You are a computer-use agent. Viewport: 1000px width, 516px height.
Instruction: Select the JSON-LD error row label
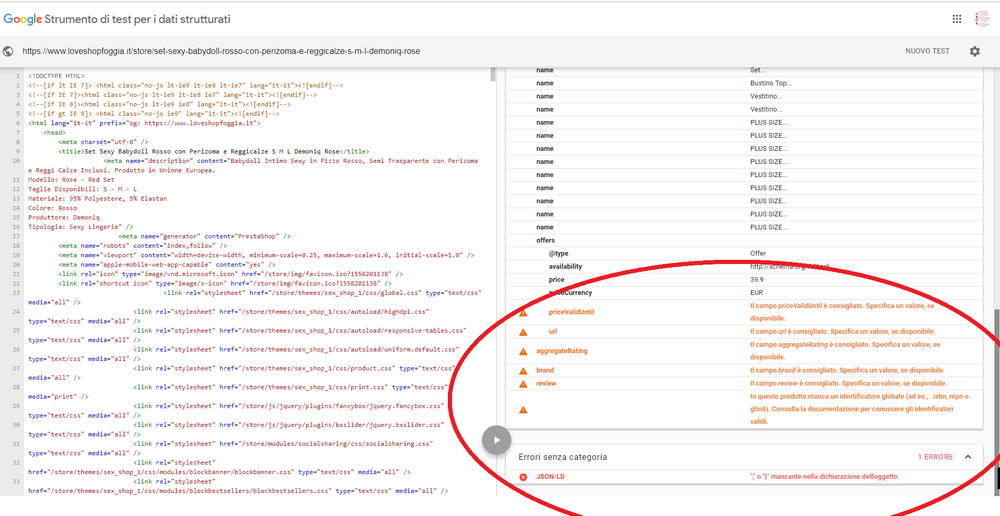tap(551, 476)
